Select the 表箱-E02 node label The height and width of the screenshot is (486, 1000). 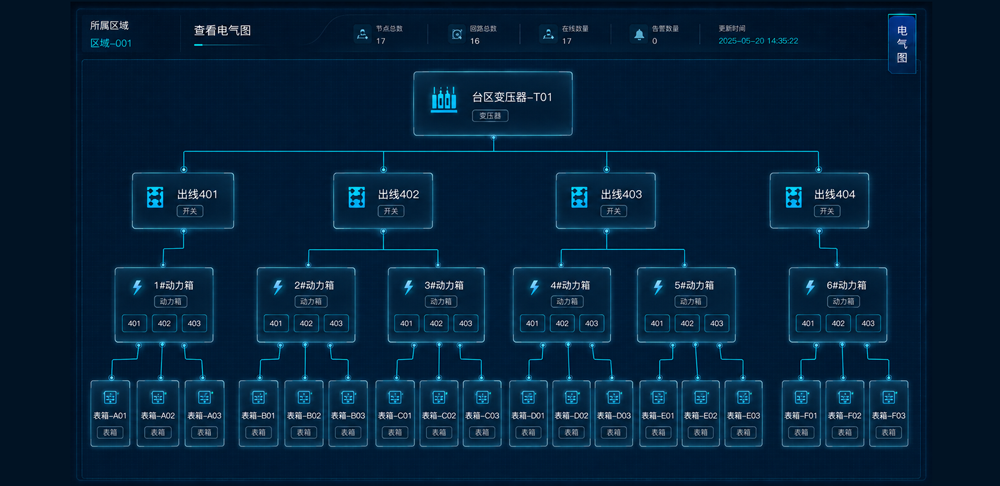[x=701, y=416]
